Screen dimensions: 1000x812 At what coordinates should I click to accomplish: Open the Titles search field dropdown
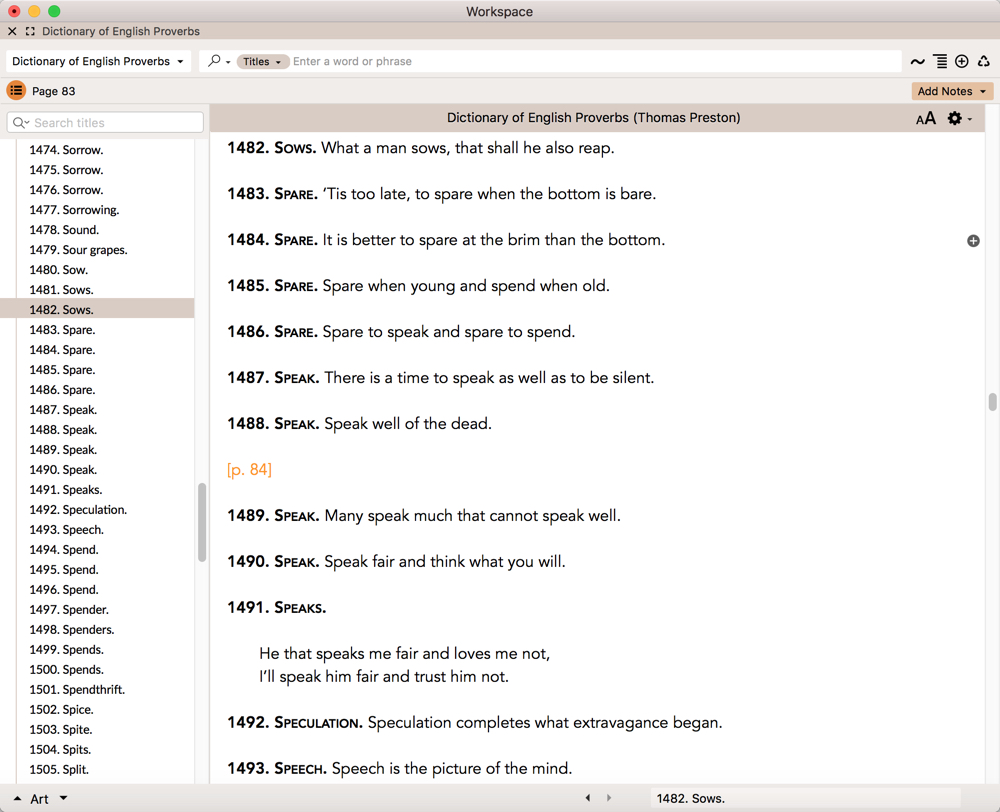(x=262, y=61)
